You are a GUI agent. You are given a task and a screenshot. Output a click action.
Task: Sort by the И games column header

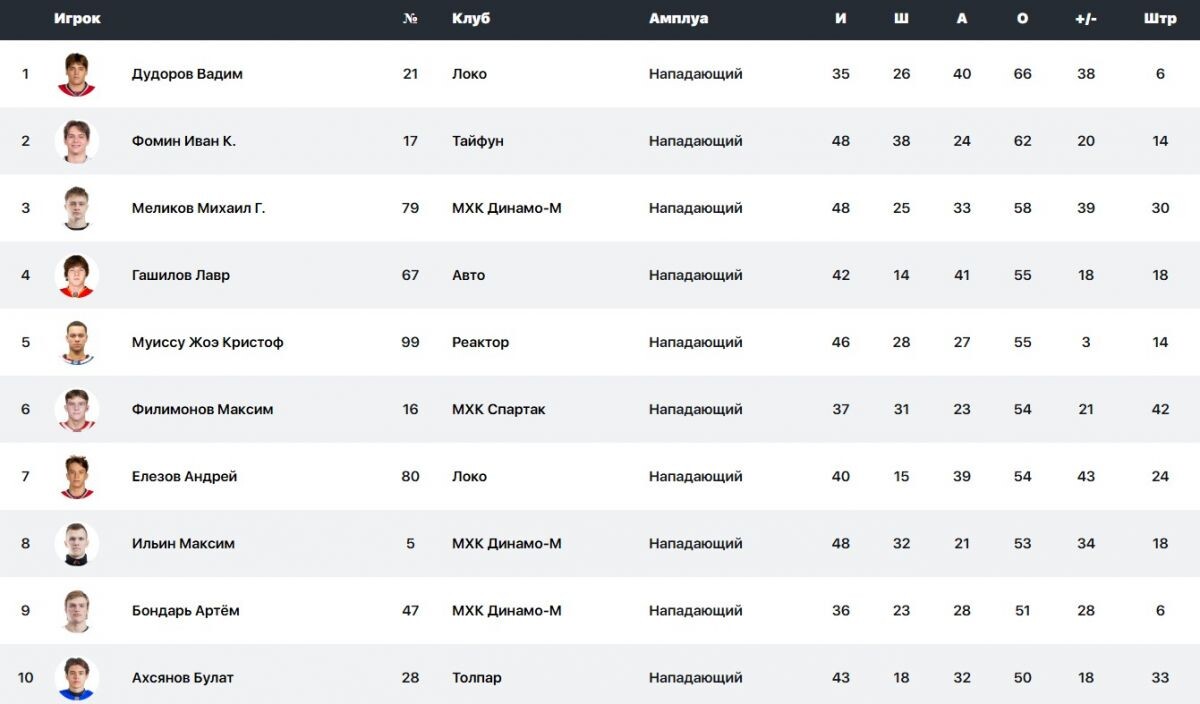tap(841, 19)
